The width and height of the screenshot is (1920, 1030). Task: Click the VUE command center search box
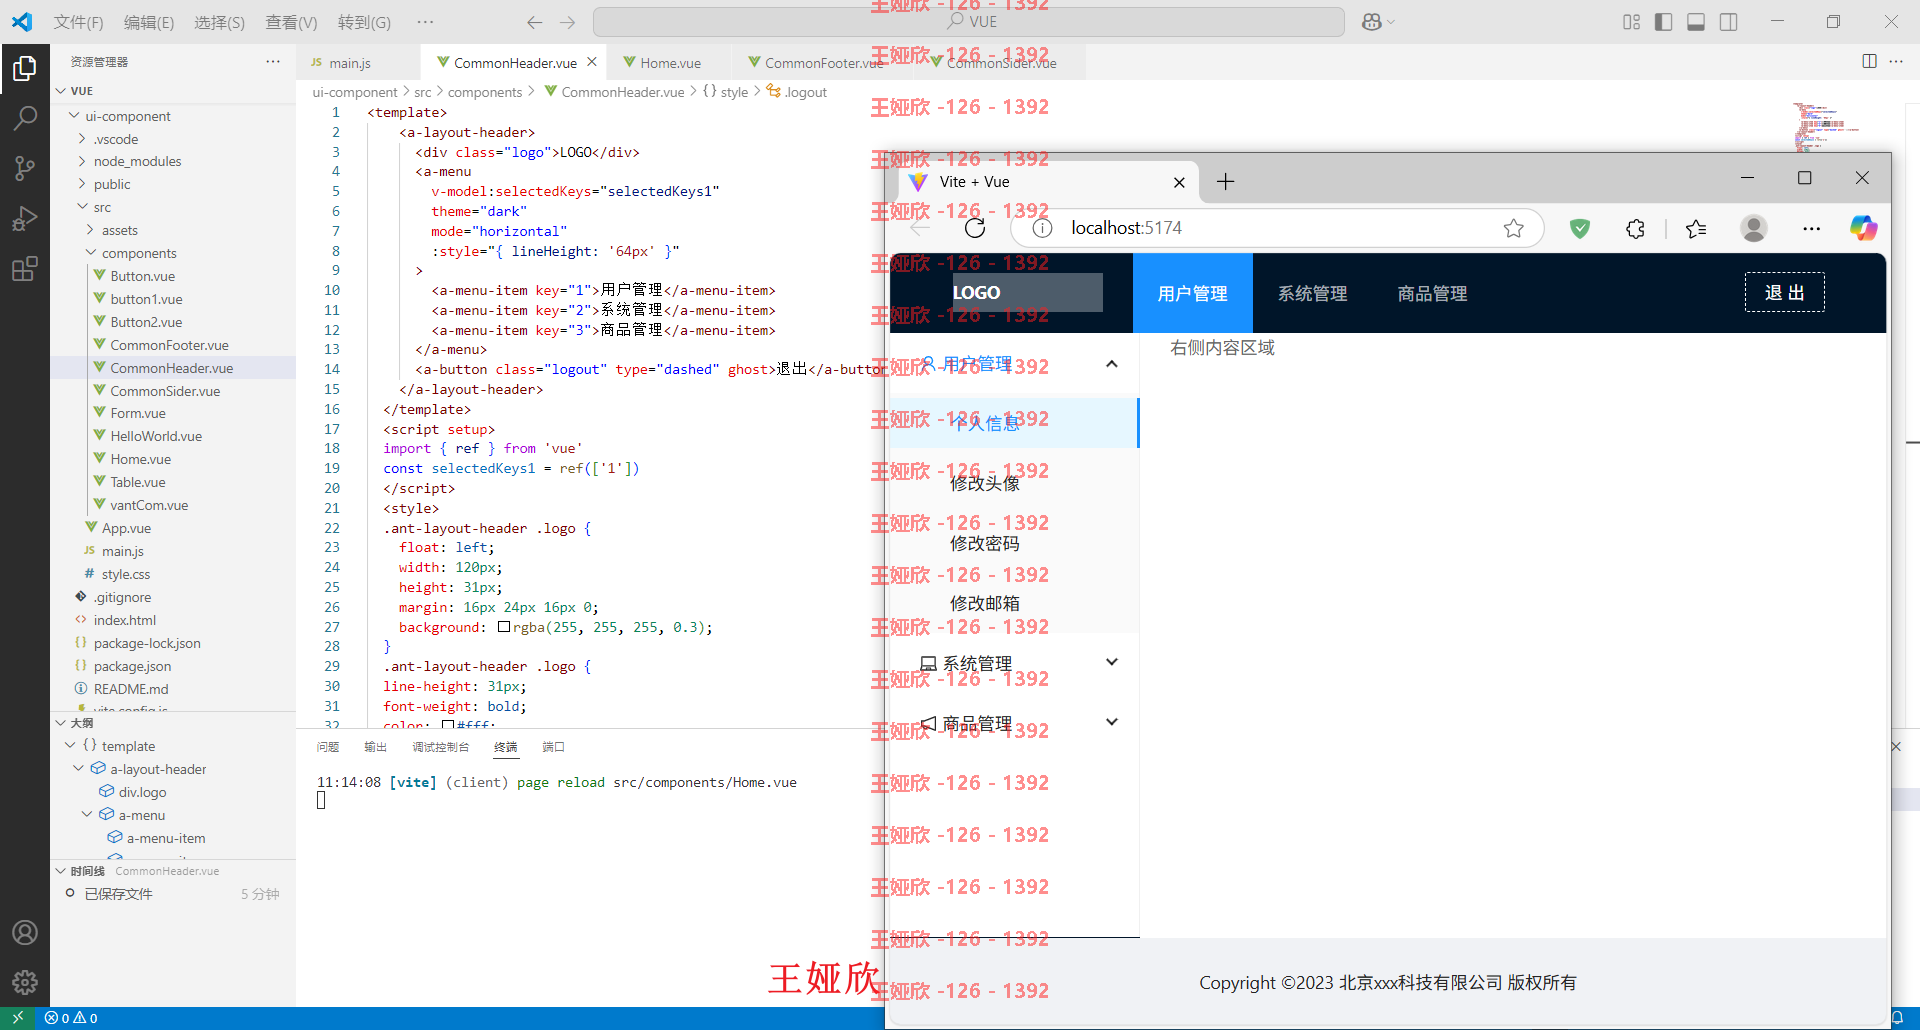point(968,22)
